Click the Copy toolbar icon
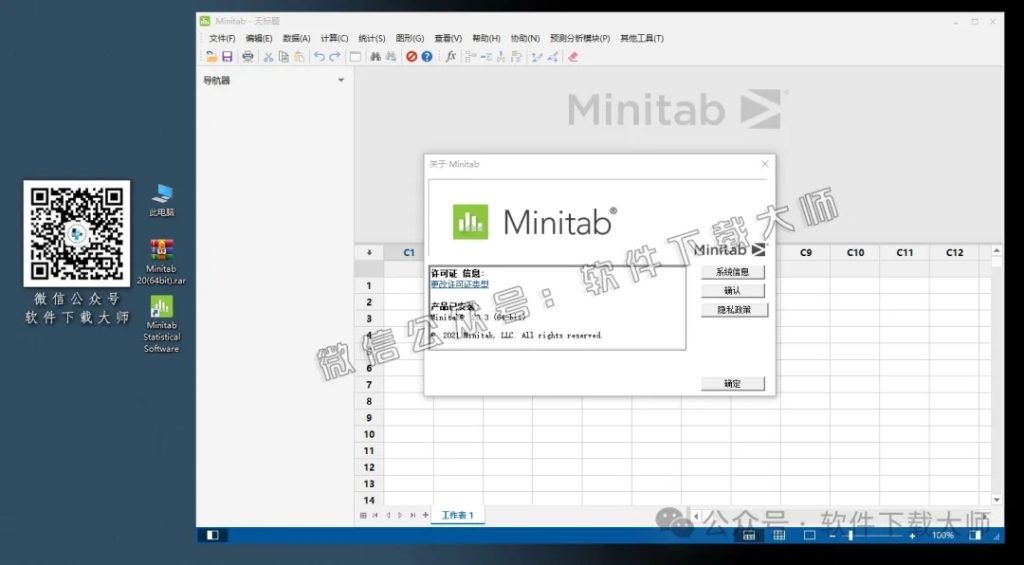This screenshot has width=1024, height=565. click(283, 57)
